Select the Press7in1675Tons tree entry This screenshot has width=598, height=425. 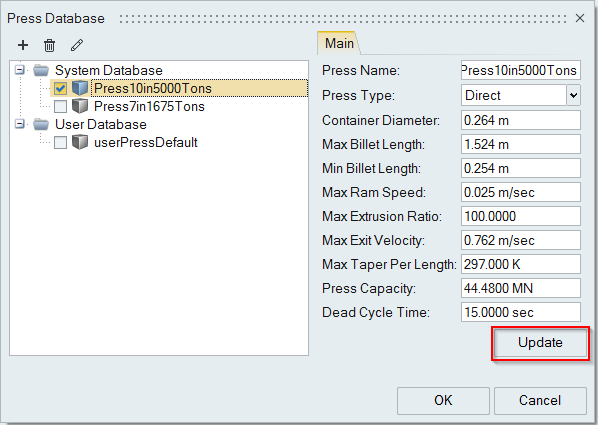(150, 106)
